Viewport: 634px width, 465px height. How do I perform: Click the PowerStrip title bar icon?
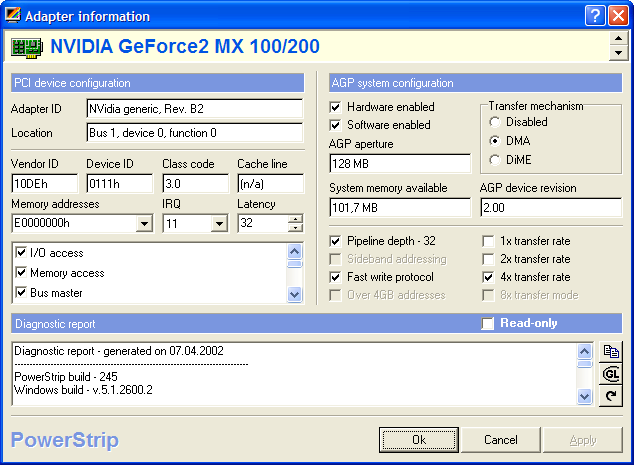tap(13, 15)
